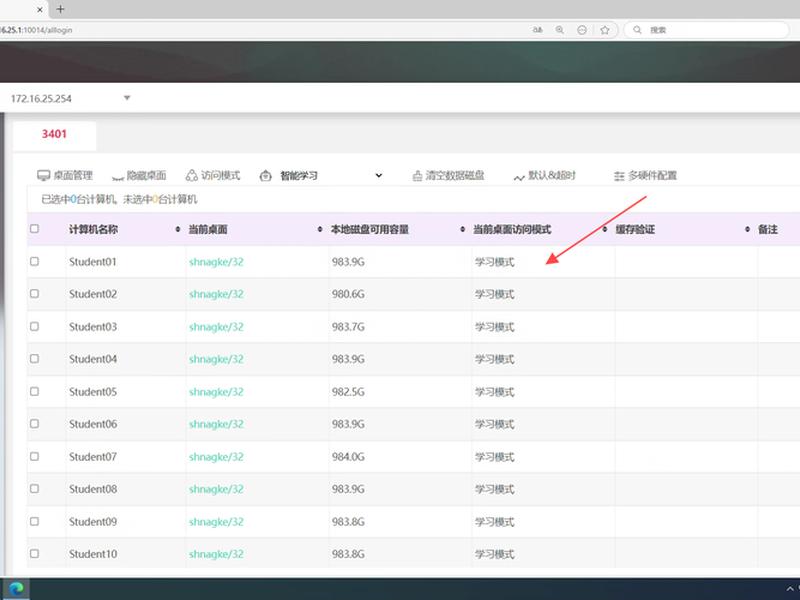
Task: Click 清空数据磁盘 clear data disk
Action: click(448, 176)
